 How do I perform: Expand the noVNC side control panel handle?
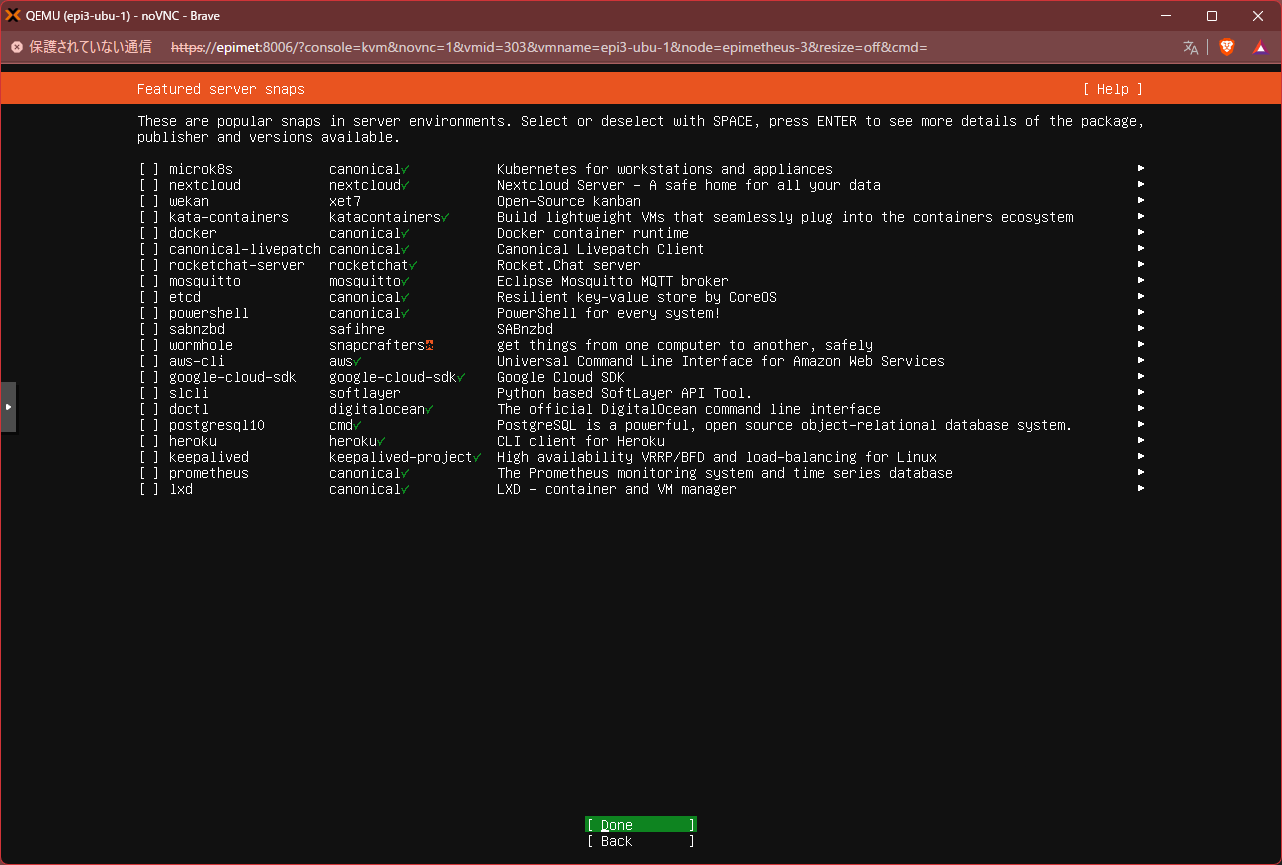[8, 407]
